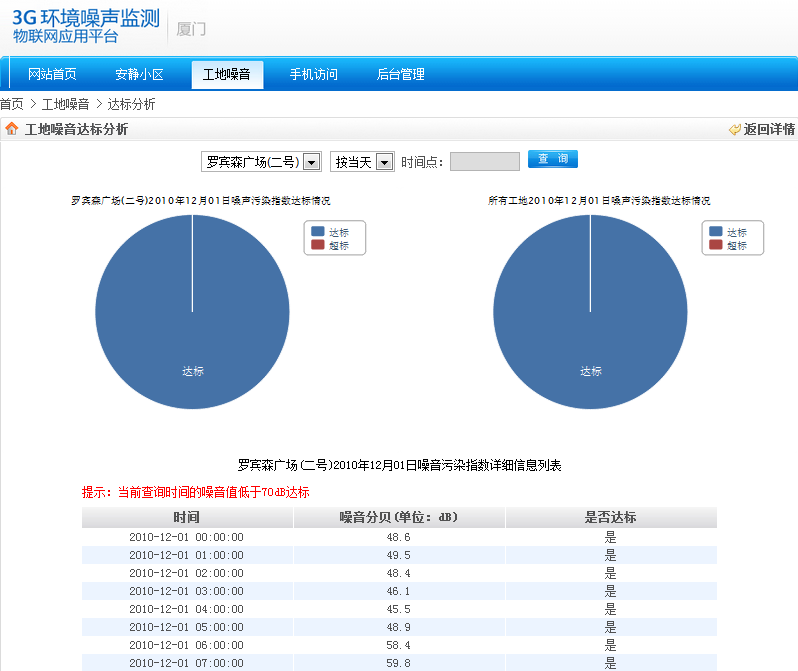Image resolution: width=798 pixels, height=671 pixels.
Task: Click blue 达标 swatch in right chart legend
Action: (x=716, y=231)
